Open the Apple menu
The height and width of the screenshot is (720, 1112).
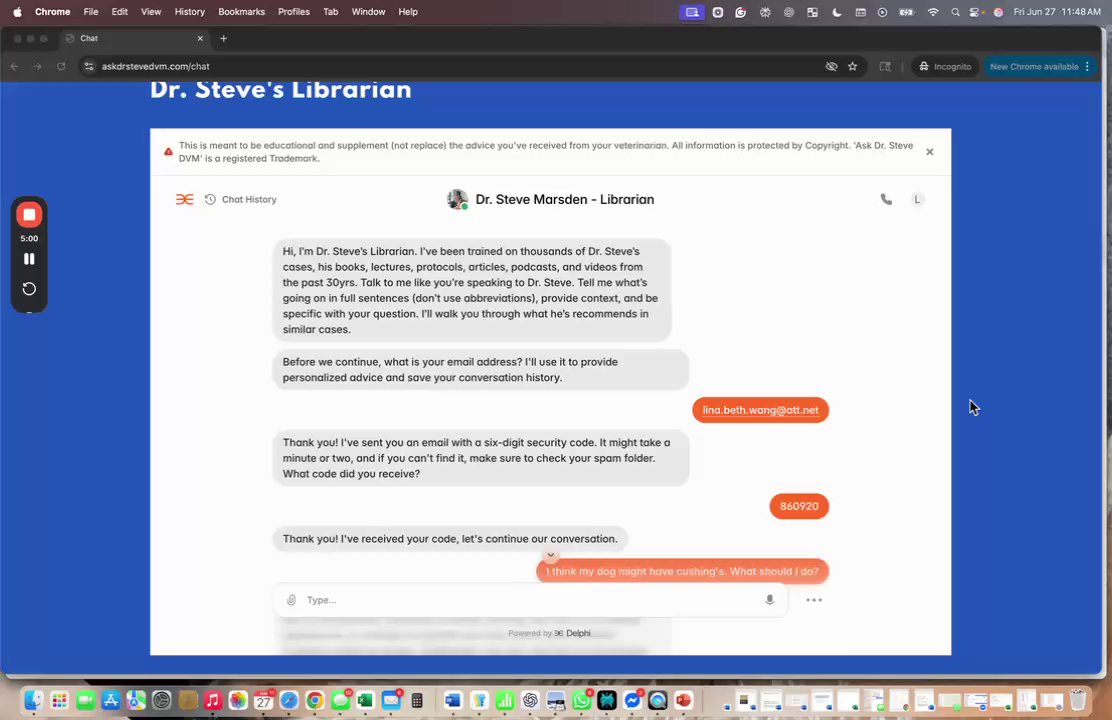pyautogui.click(x=18, y=12)
